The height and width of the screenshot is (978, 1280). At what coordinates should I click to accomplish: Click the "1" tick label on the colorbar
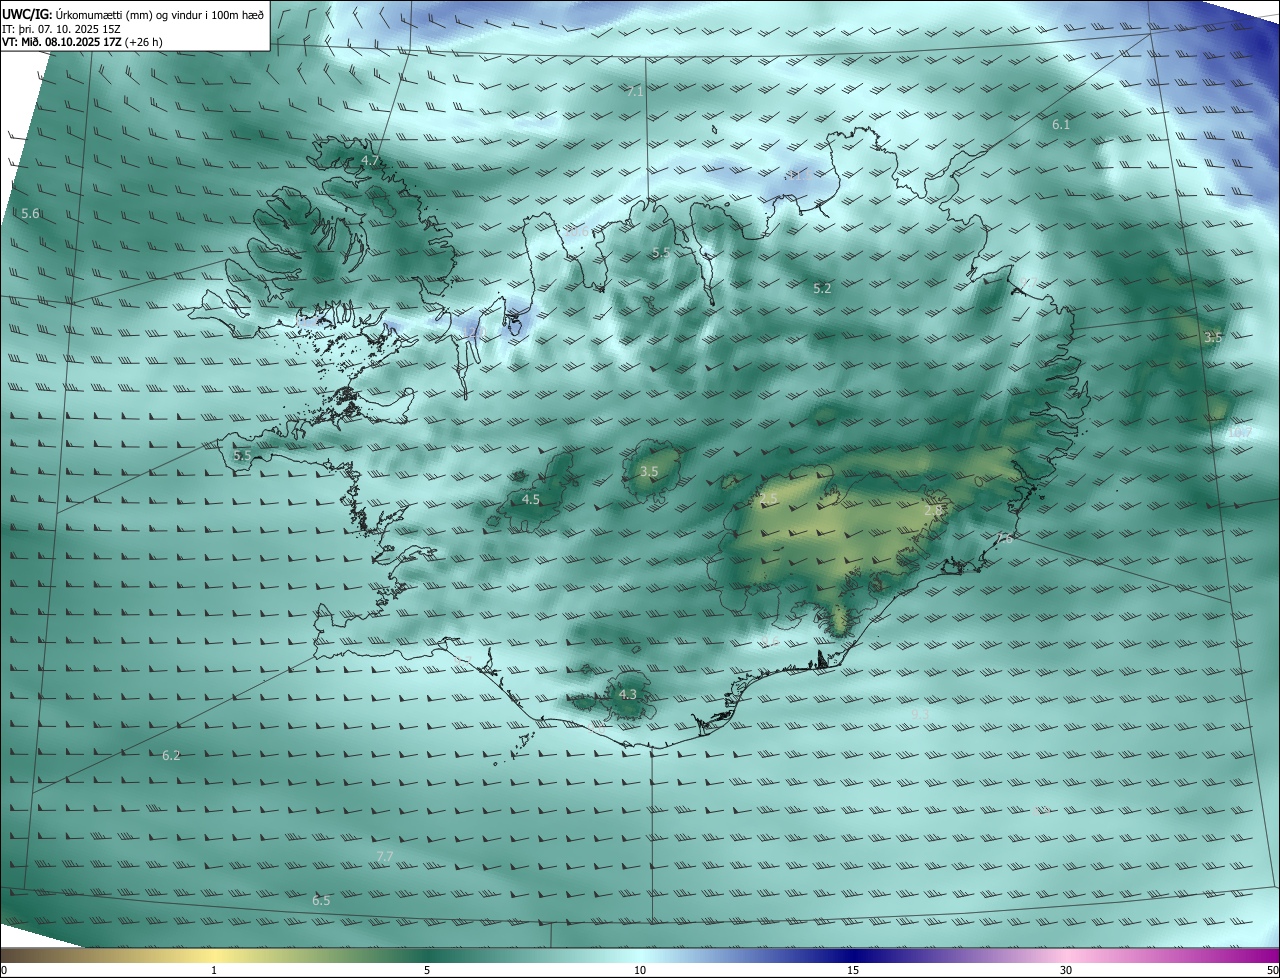tap(214, 971)
